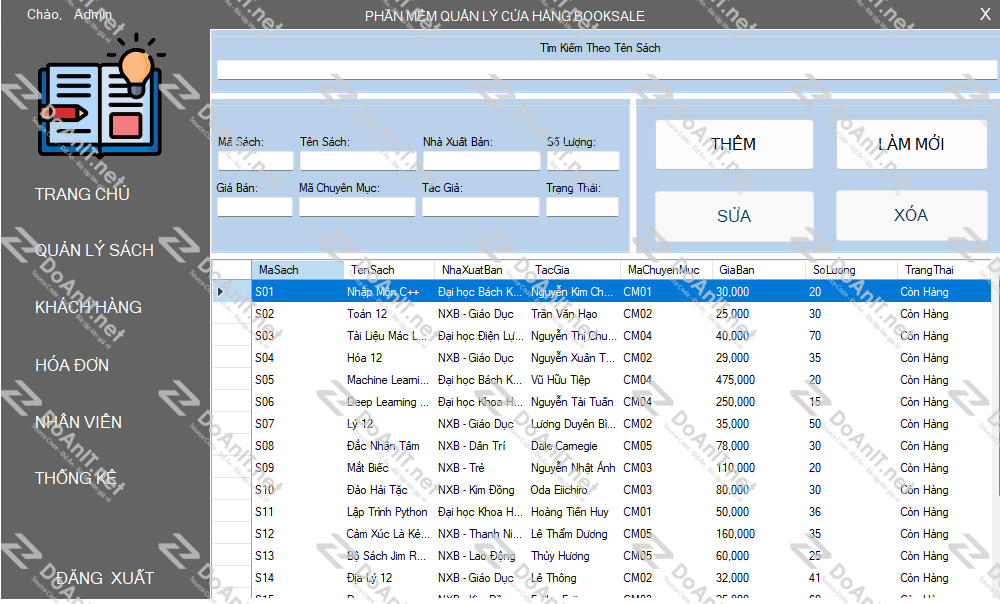Sort by MaSach column header

[297, 270]
